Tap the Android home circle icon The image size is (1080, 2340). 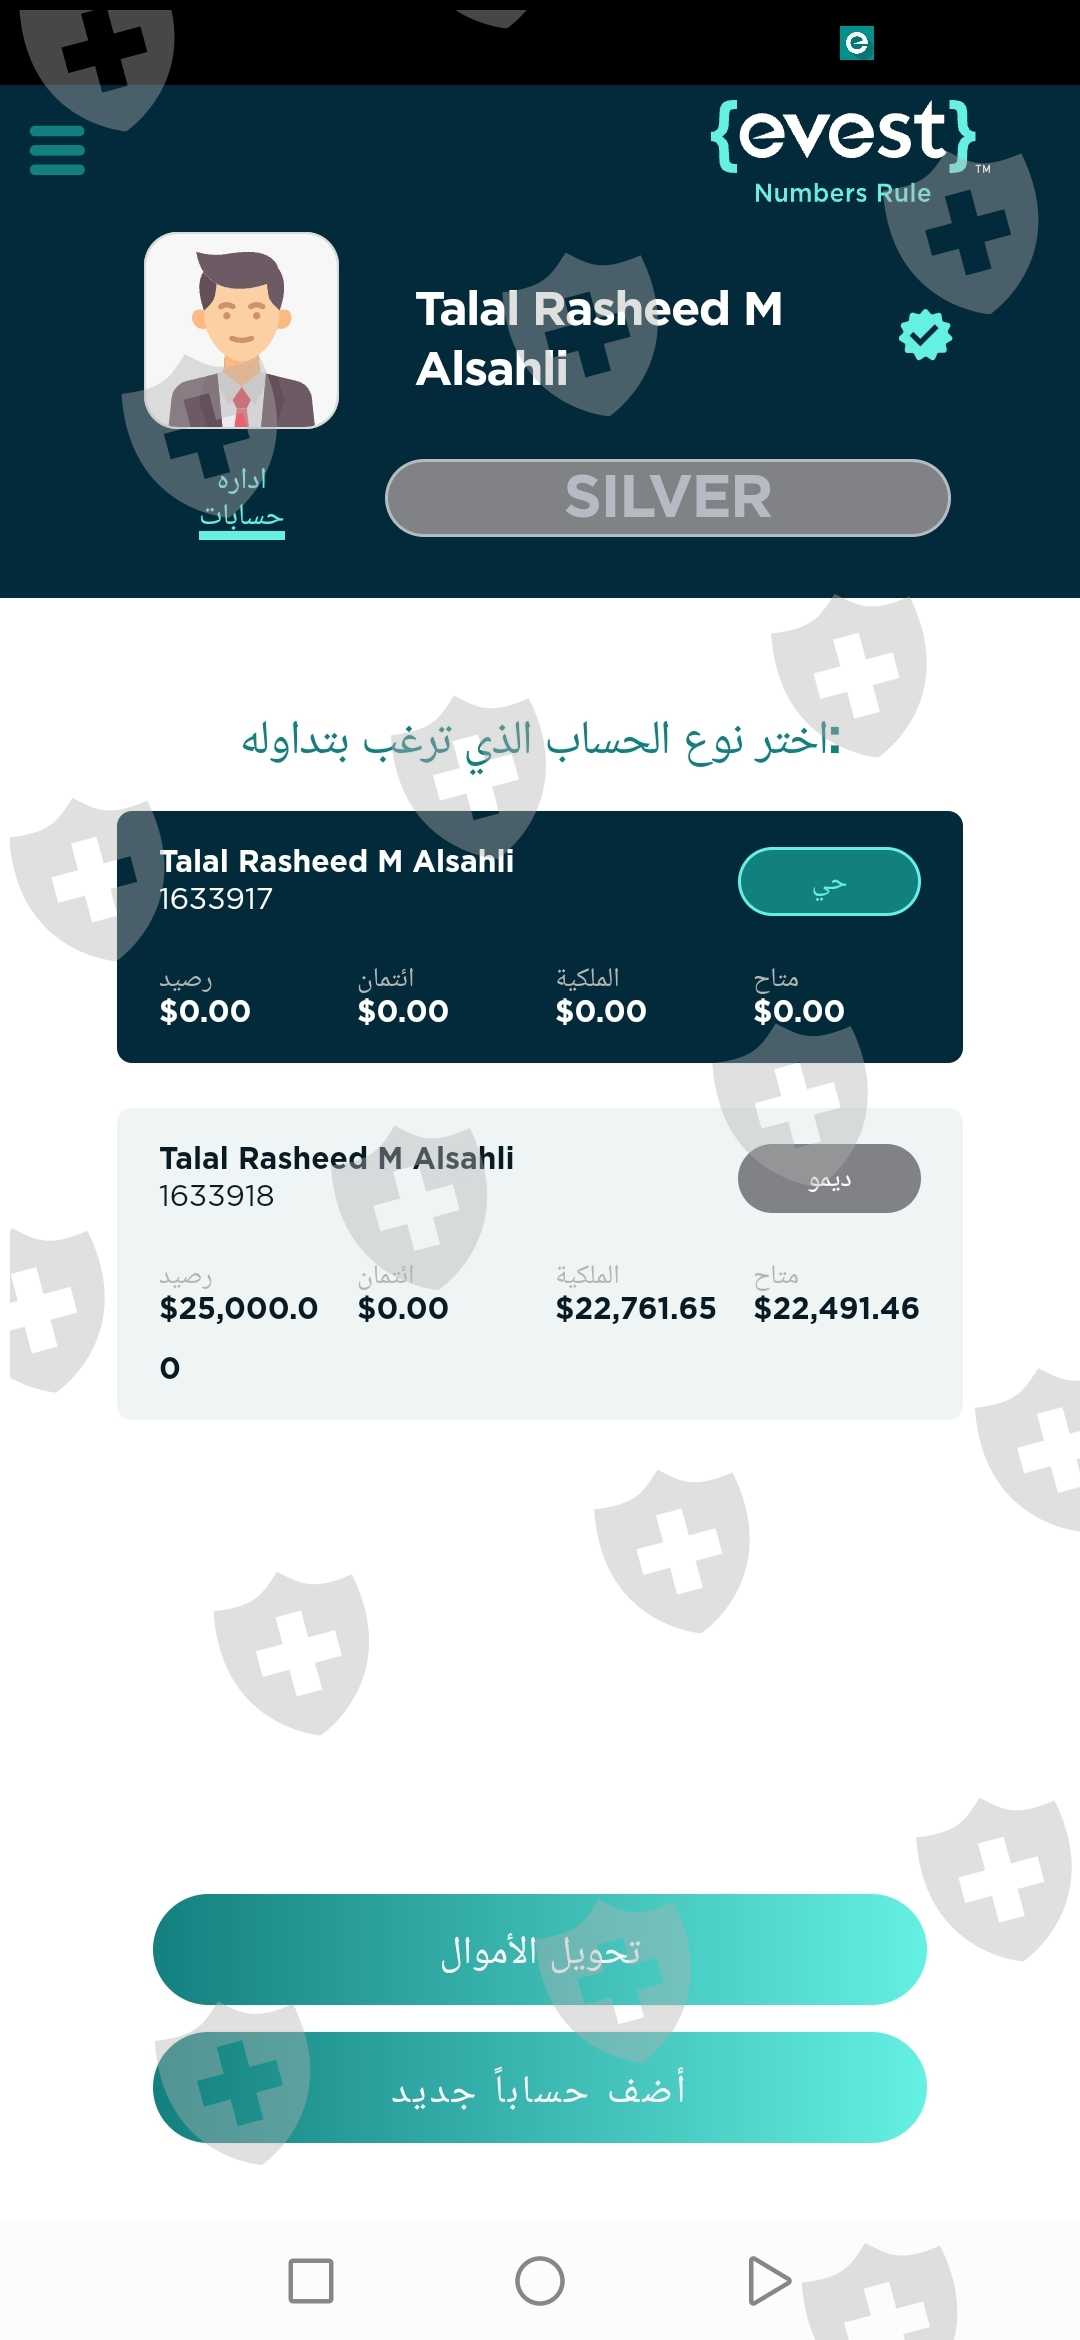[540, 2281]
